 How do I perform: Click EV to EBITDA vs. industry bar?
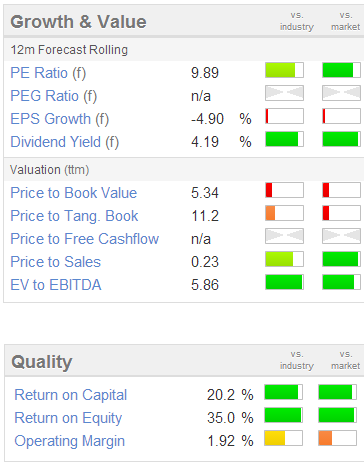coord(284,282)
